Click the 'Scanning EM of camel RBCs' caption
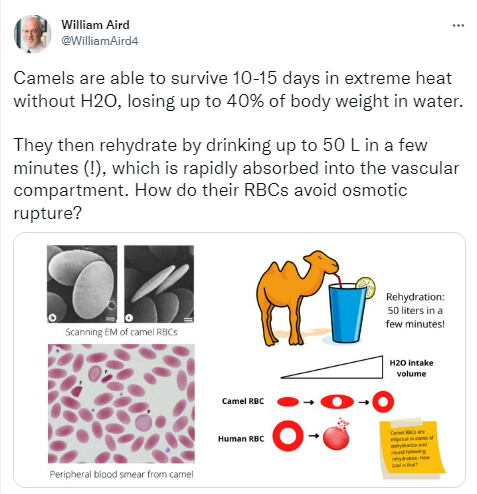The height and width of the screenshot is (494, 477). tap(121, 332)
